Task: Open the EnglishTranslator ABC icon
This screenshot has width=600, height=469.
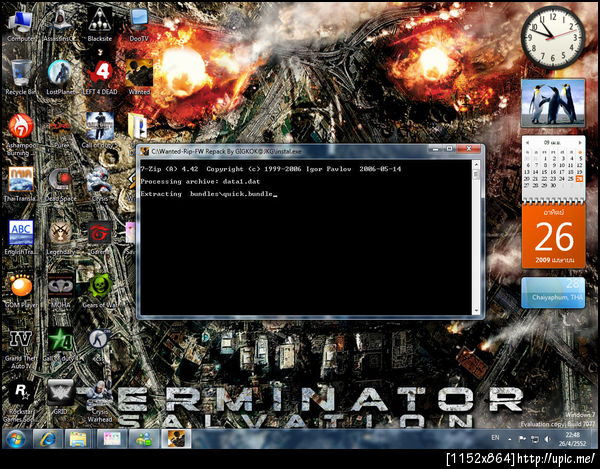Action: tap(21, 238)
